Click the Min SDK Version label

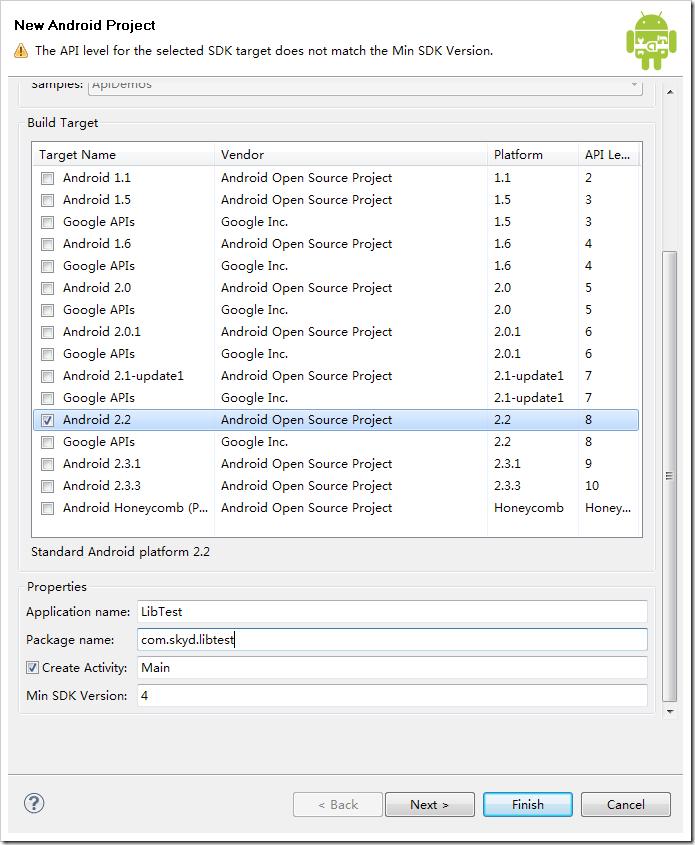77,696
